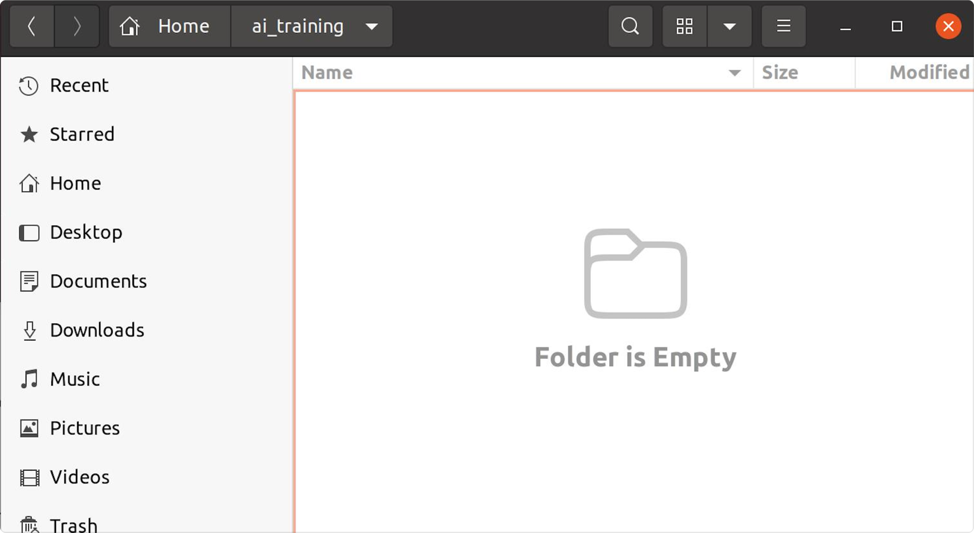Click the Music note sidebar icon
The height and width of the screenshot is (533, 974).
pyautogui.click(x=30, y=379)
